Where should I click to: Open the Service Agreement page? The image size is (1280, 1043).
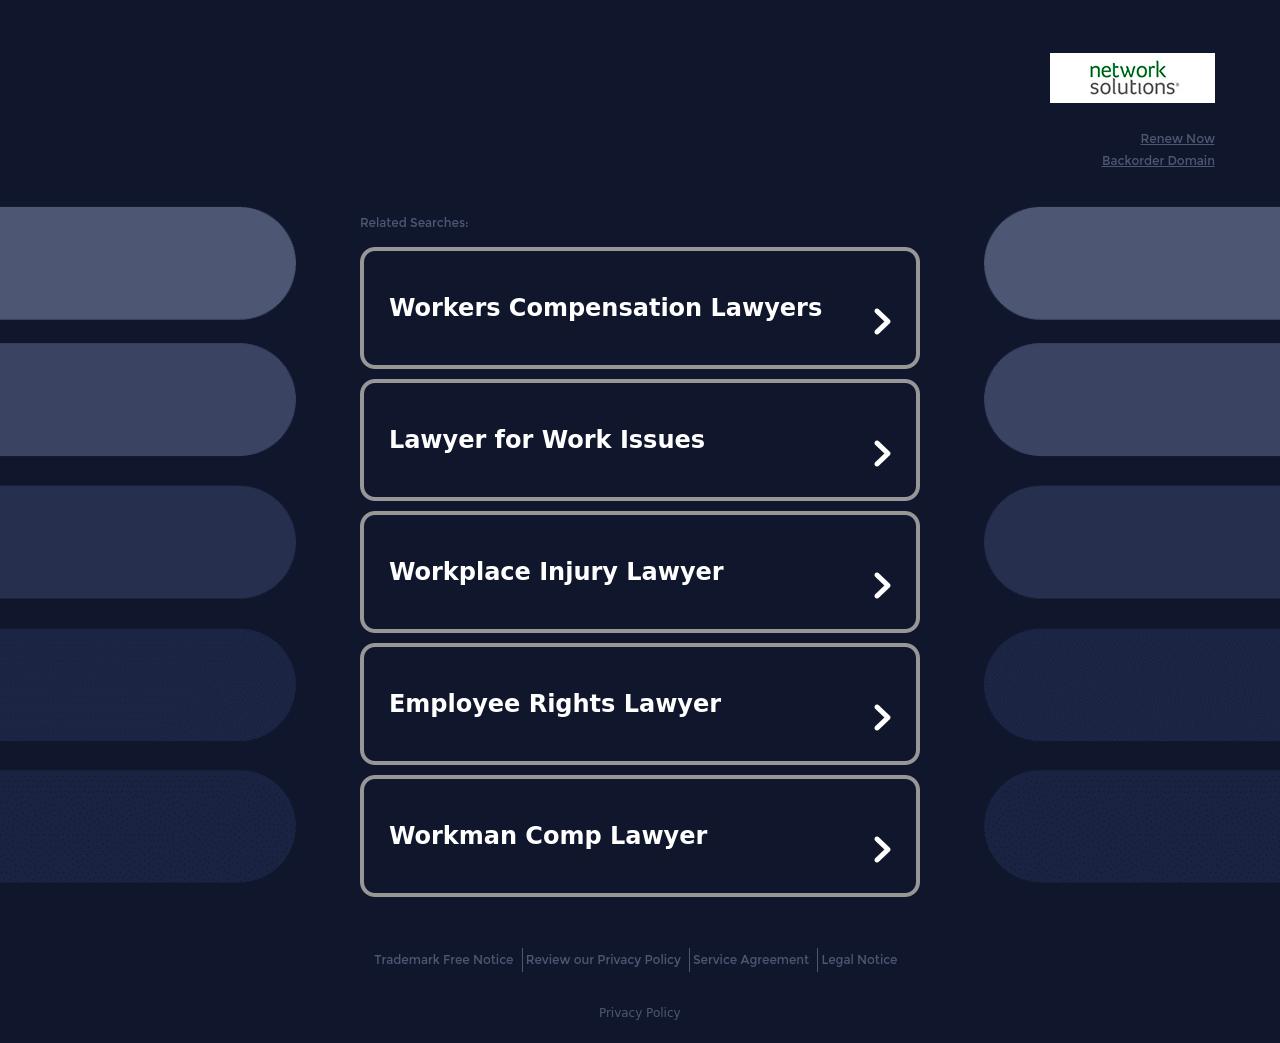tap(751, 959)
